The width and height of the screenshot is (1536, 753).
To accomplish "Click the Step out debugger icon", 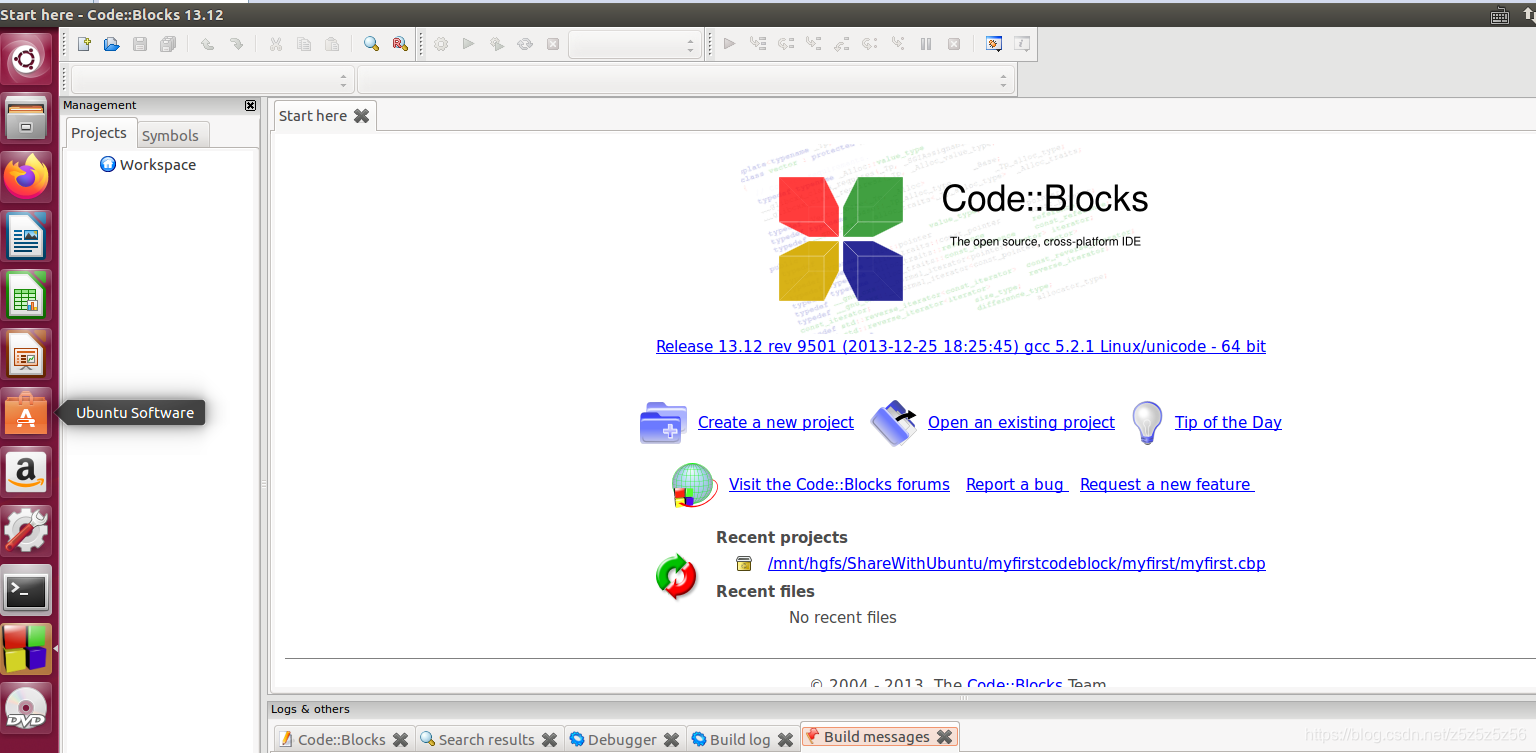I will click(x=841, y=44).
